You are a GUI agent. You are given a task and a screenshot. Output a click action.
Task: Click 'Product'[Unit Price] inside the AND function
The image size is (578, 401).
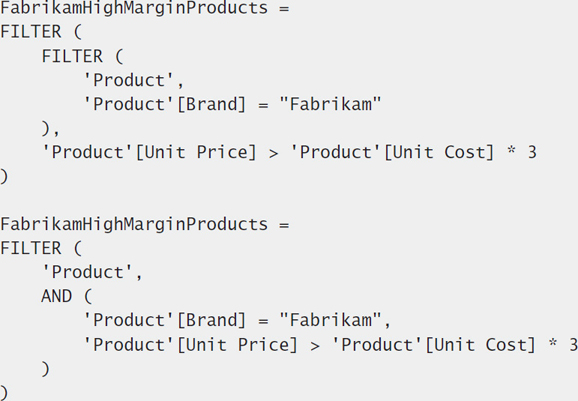[x=191, y=345]
